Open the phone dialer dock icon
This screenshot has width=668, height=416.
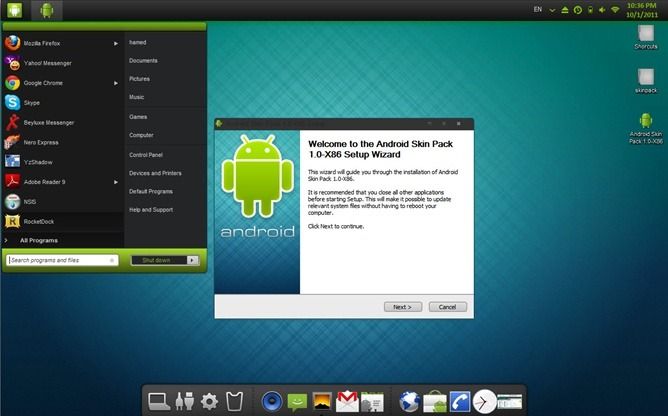click(460, 402)
